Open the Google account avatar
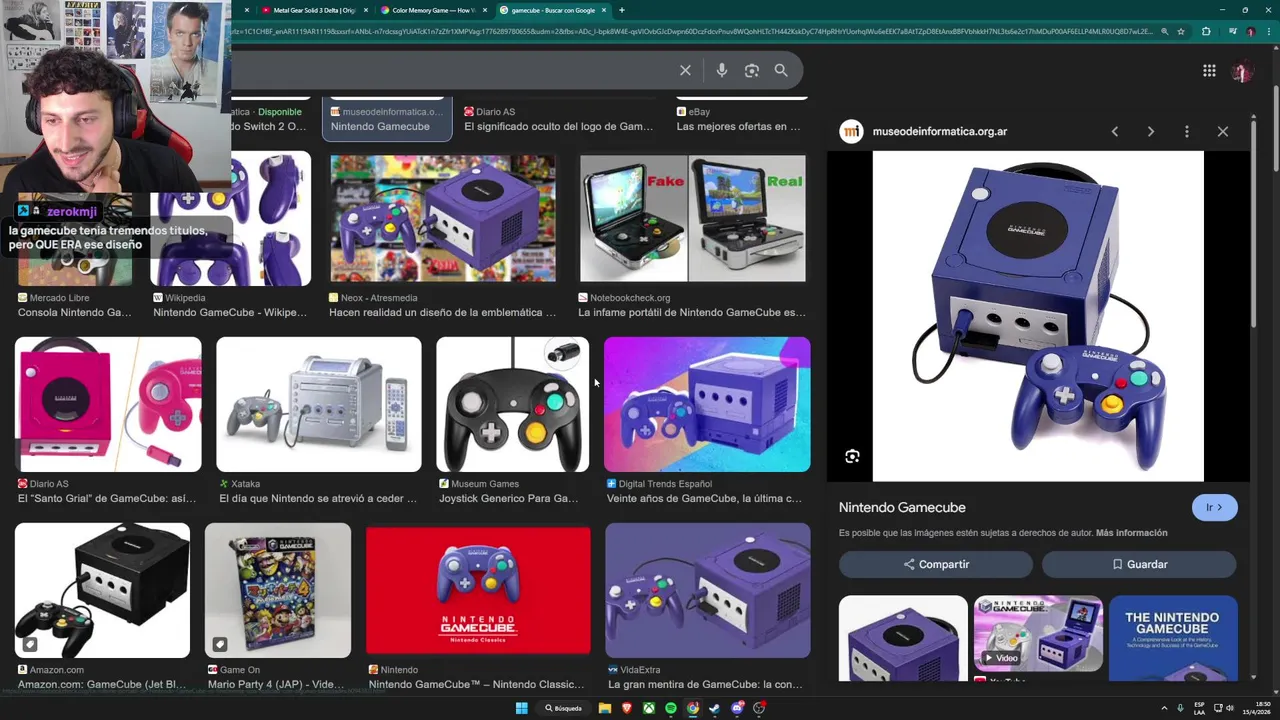Image resolution: width=1280 pixels, height=720 pixels. pyautogui.click(x=1242, y=71)
